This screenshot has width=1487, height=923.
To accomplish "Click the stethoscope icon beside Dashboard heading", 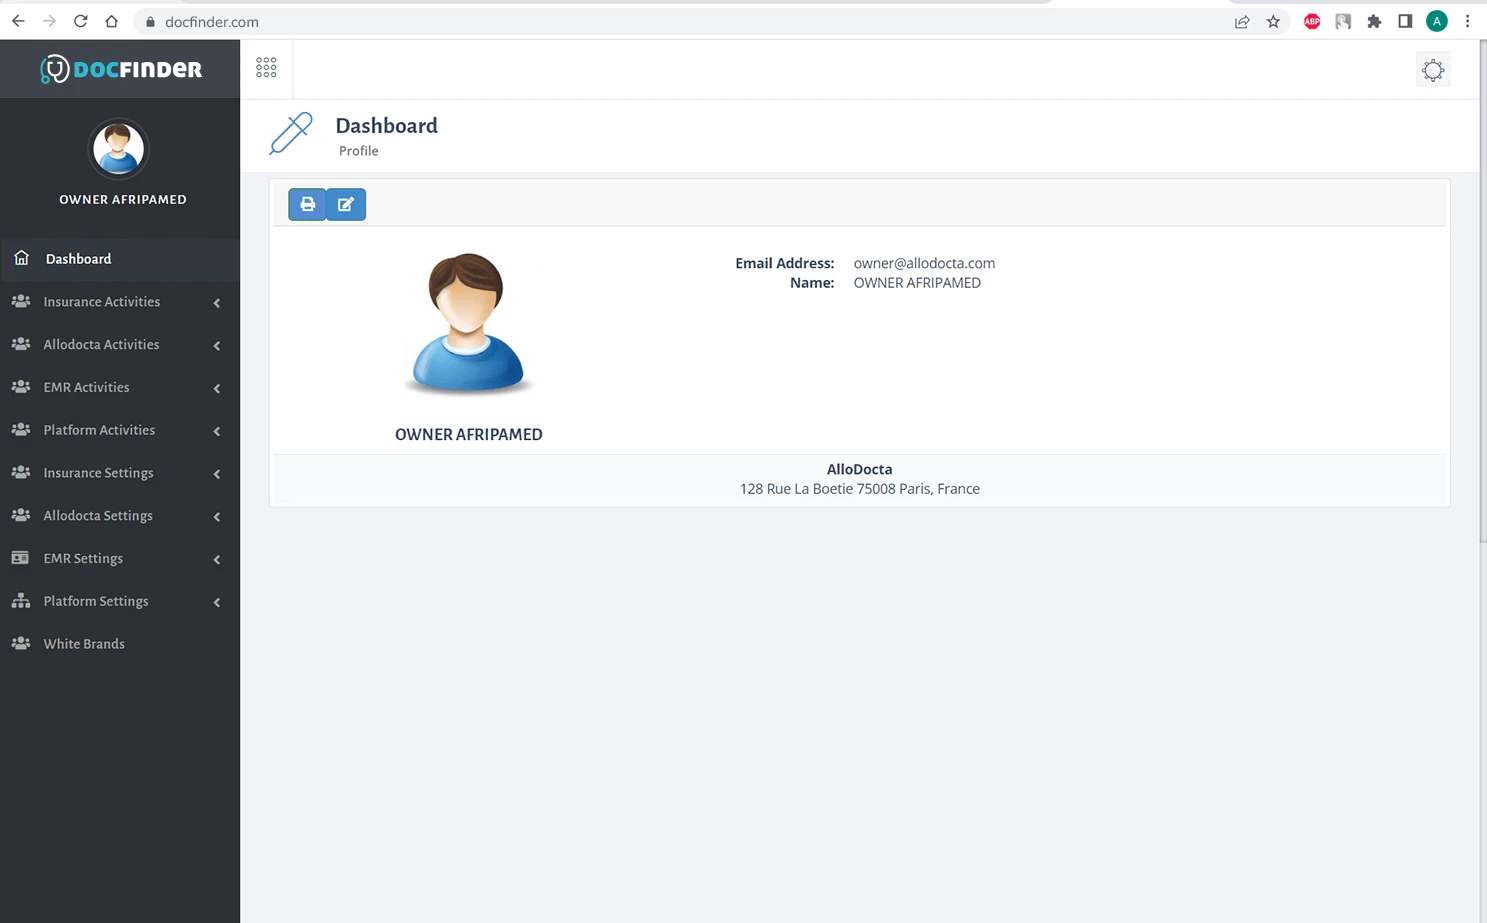I will click(290, 132).
